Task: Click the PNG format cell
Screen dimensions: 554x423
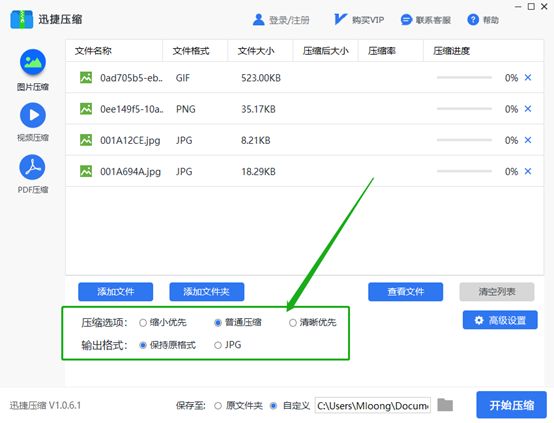Action: pyautogui.click(x=185, y=109)
